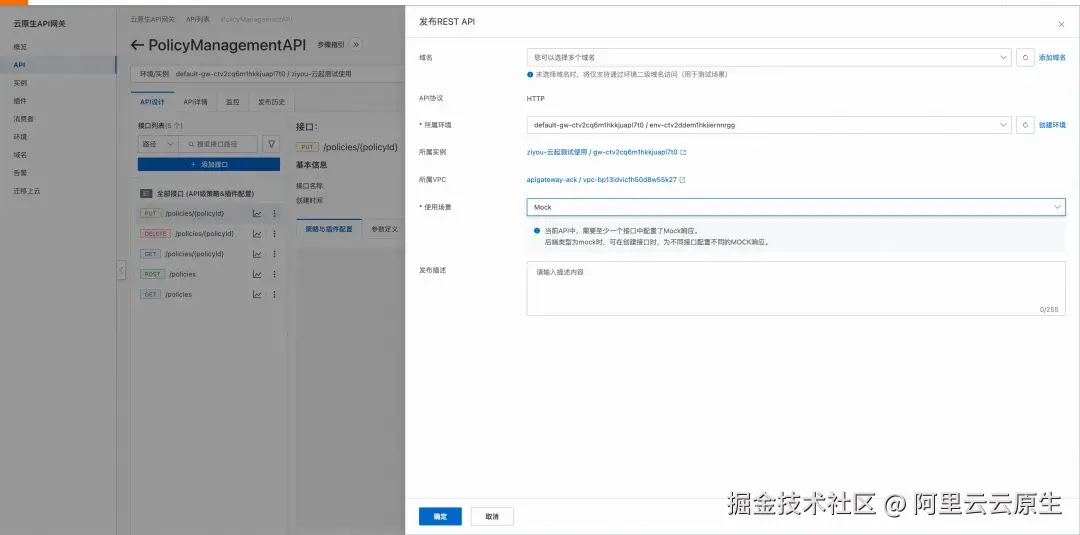Select the GET /policies/{policyId} list row
Screen dimensions: 1080x535
[x=209, y=254]
